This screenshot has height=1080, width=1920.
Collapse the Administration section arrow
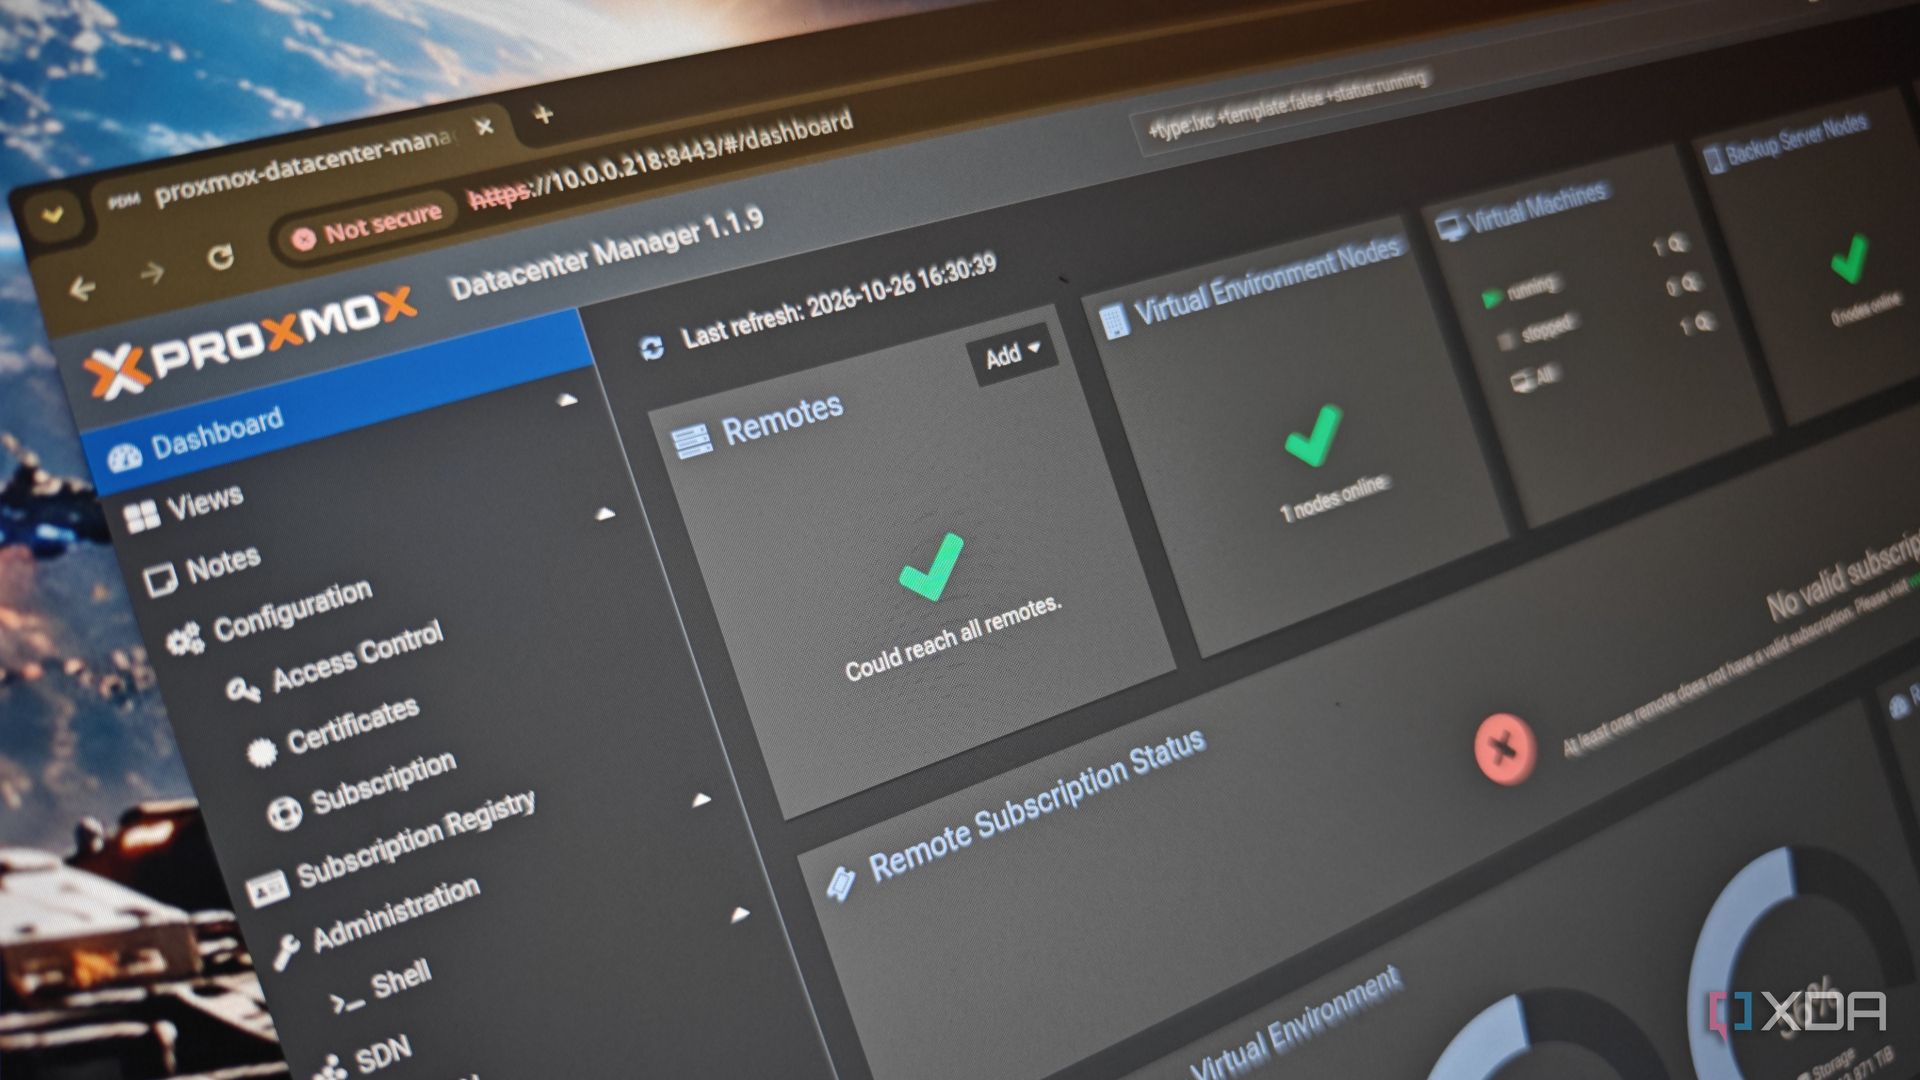(702, 800)
